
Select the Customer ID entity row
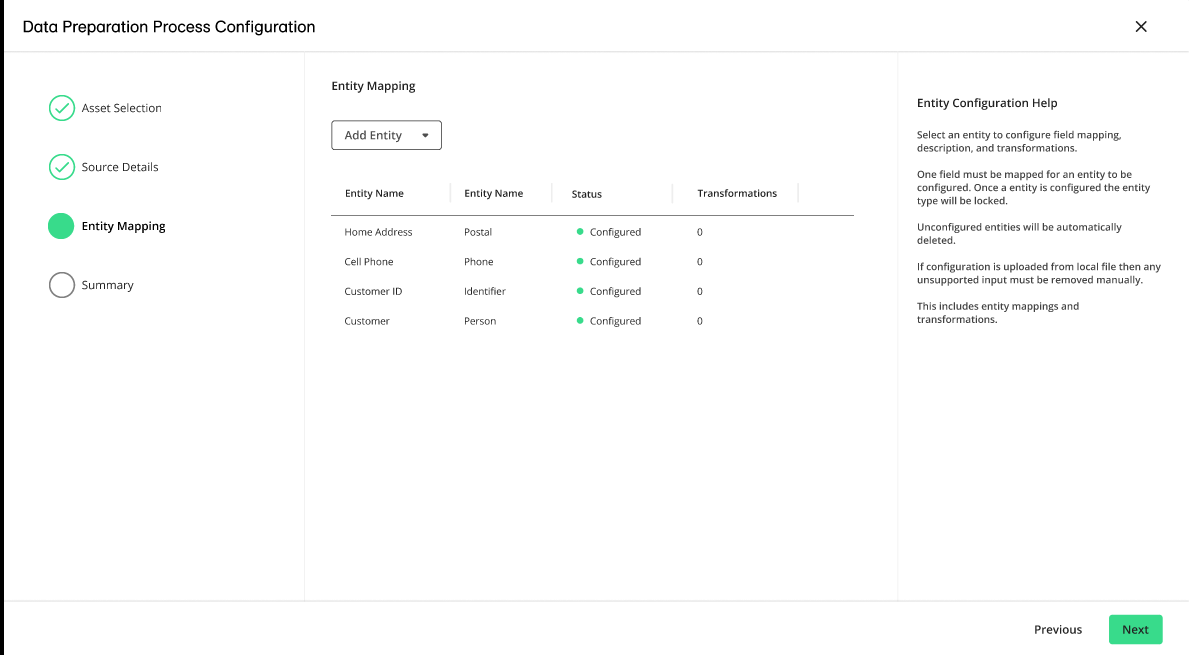click(x=373, y=292)
